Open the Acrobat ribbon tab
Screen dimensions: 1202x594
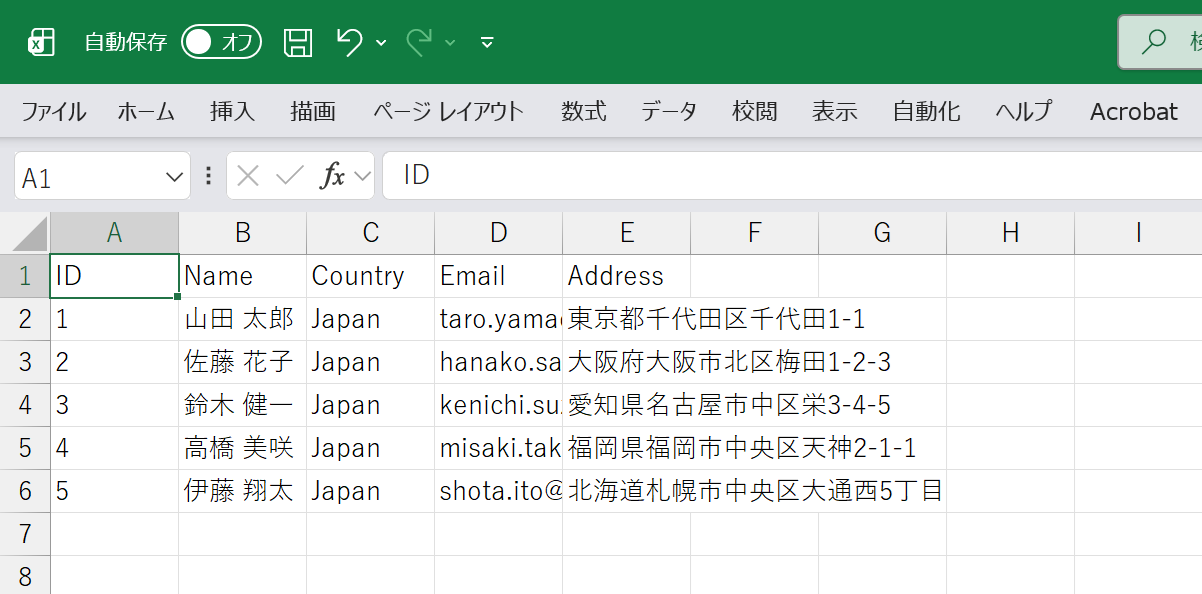(x=1133, y=111)
